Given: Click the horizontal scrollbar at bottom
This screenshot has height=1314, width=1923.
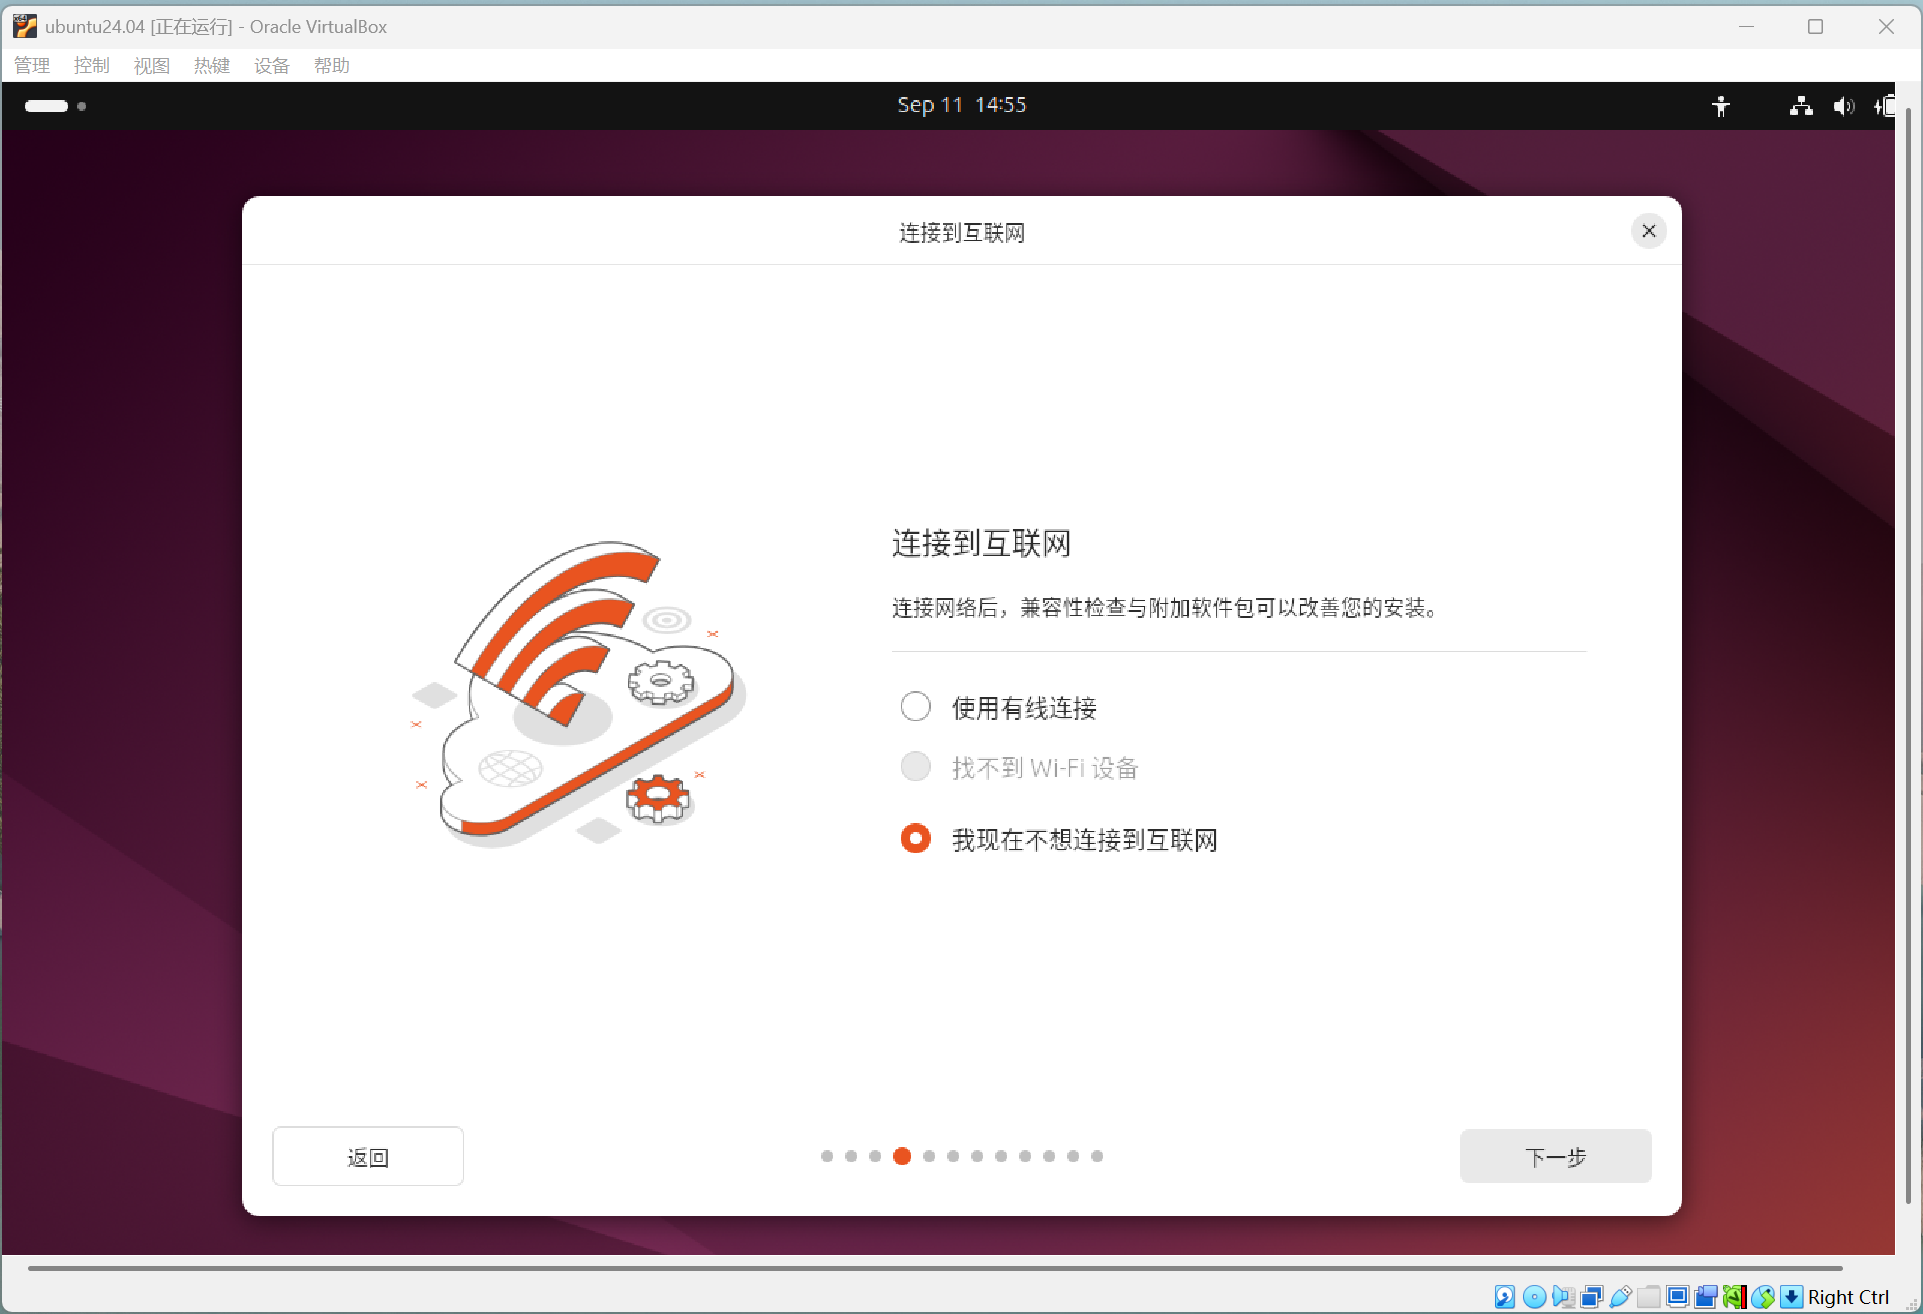Looking at the screenshot, I should pos(935,1268).
